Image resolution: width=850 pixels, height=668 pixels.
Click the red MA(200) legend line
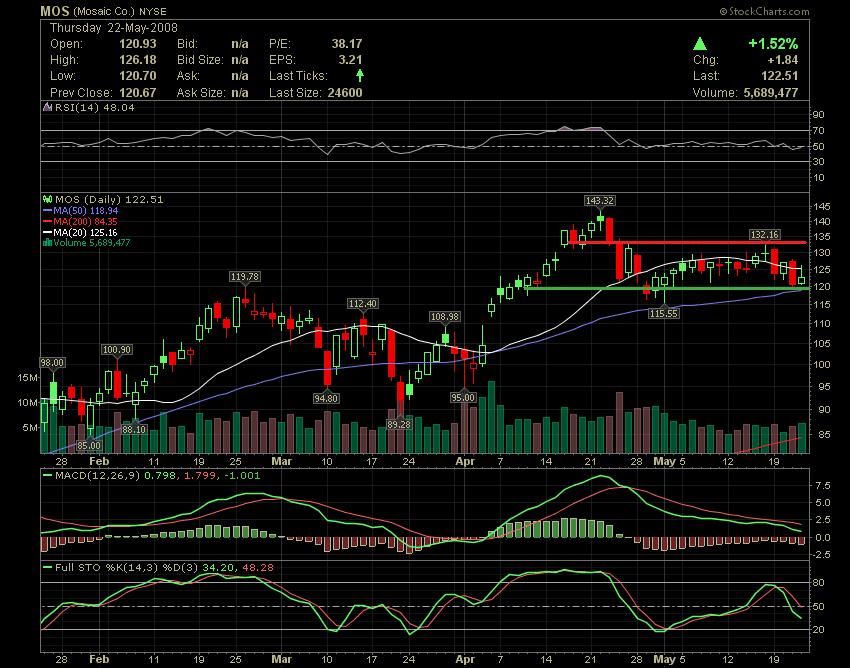(x=48, y=221)
